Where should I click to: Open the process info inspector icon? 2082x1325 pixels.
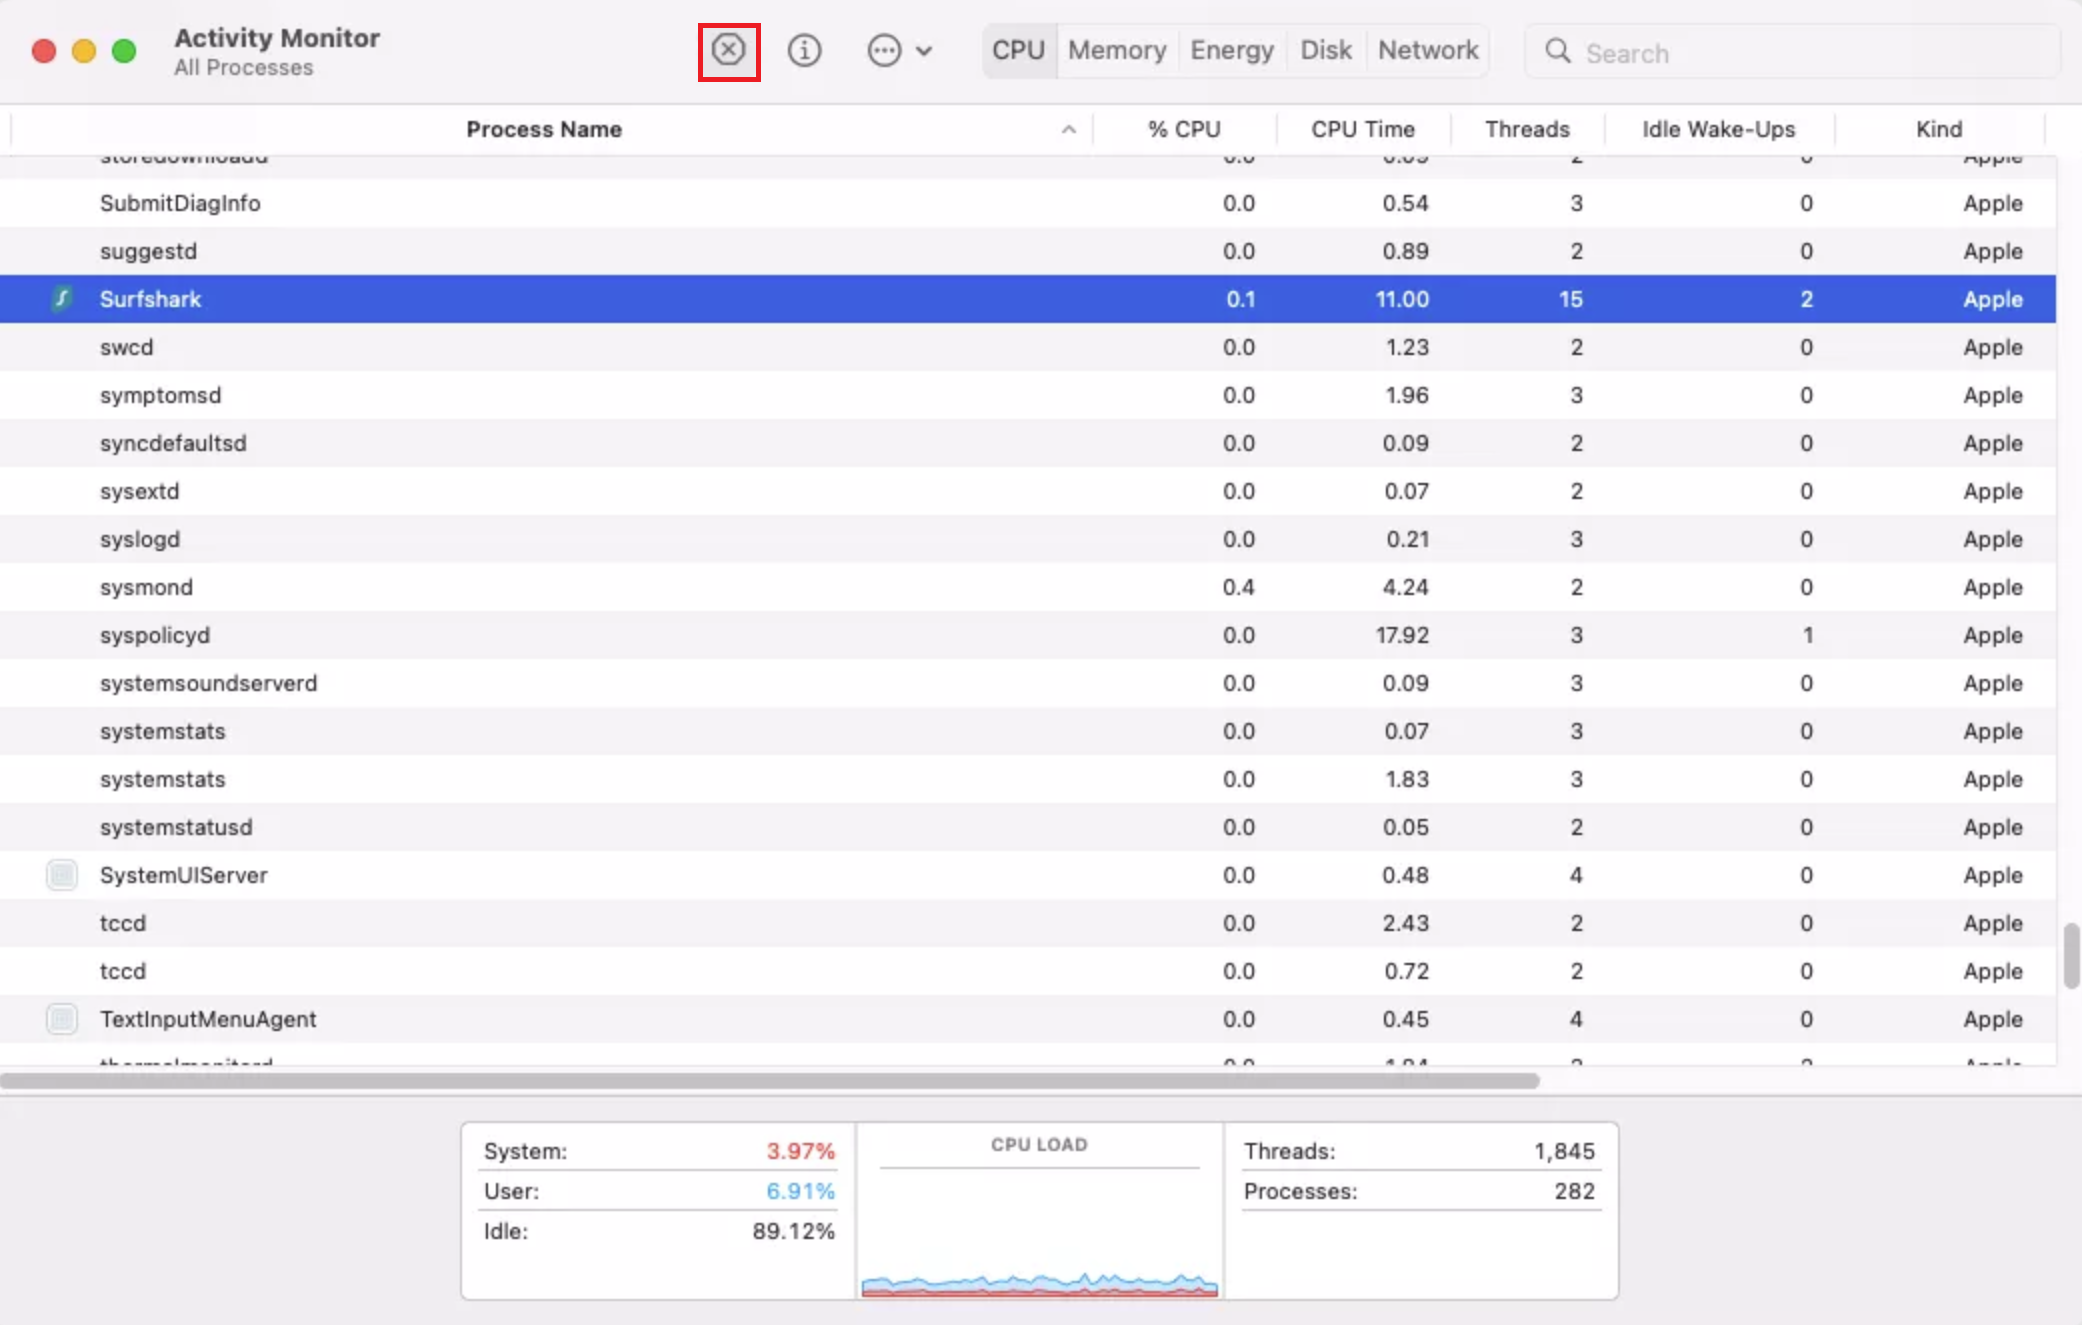pos(804,50)
